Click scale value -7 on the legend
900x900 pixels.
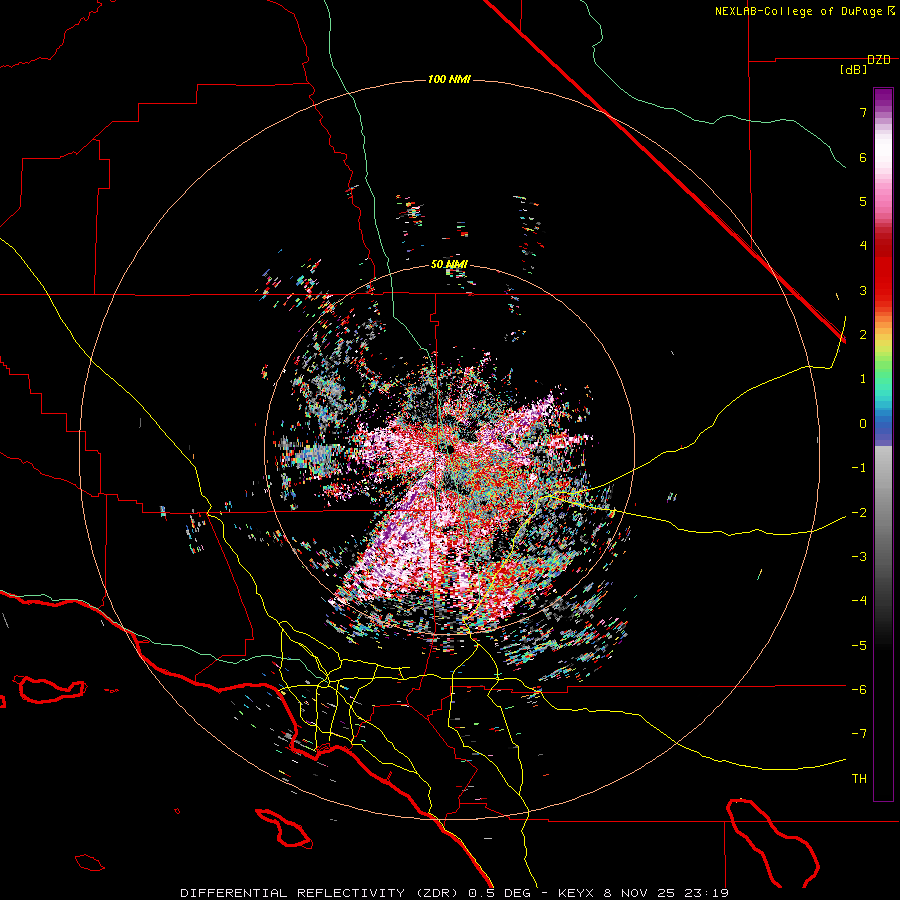coord(859,734)
